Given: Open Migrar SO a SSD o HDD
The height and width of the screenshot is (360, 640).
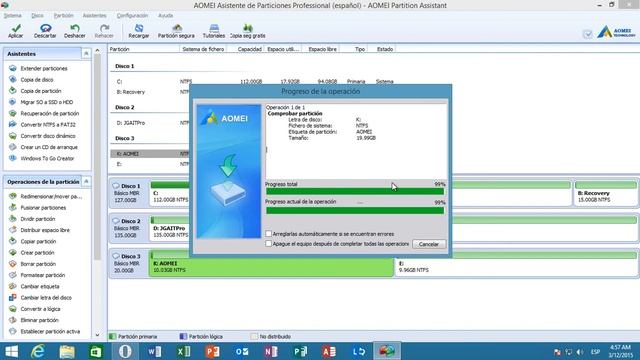Looking at the screenshot, I should [x=47, y=102].
